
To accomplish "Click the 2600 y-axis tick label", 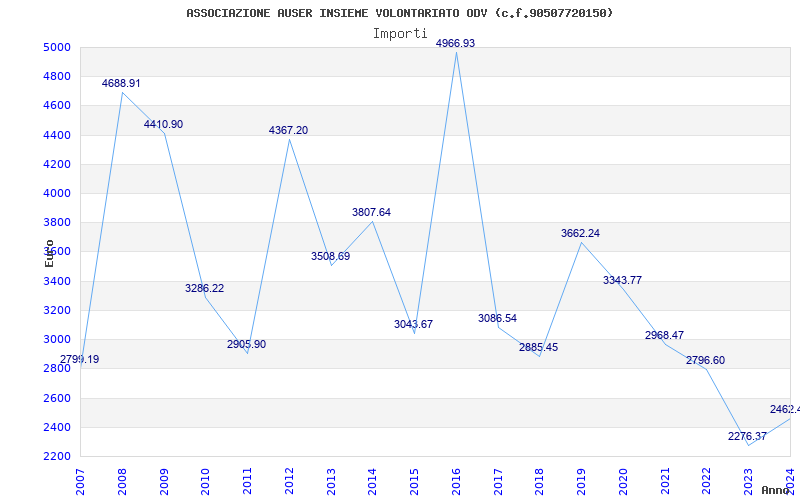I will [x=57, y=398].
